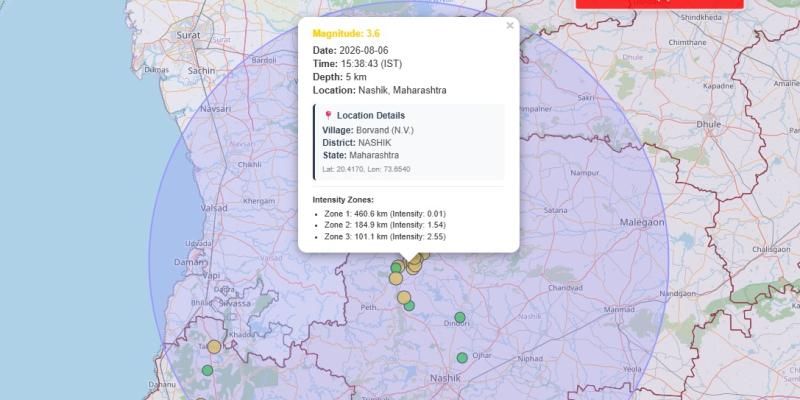
Task: Click the Intensity Zones heading
Action: click(343, 200)
